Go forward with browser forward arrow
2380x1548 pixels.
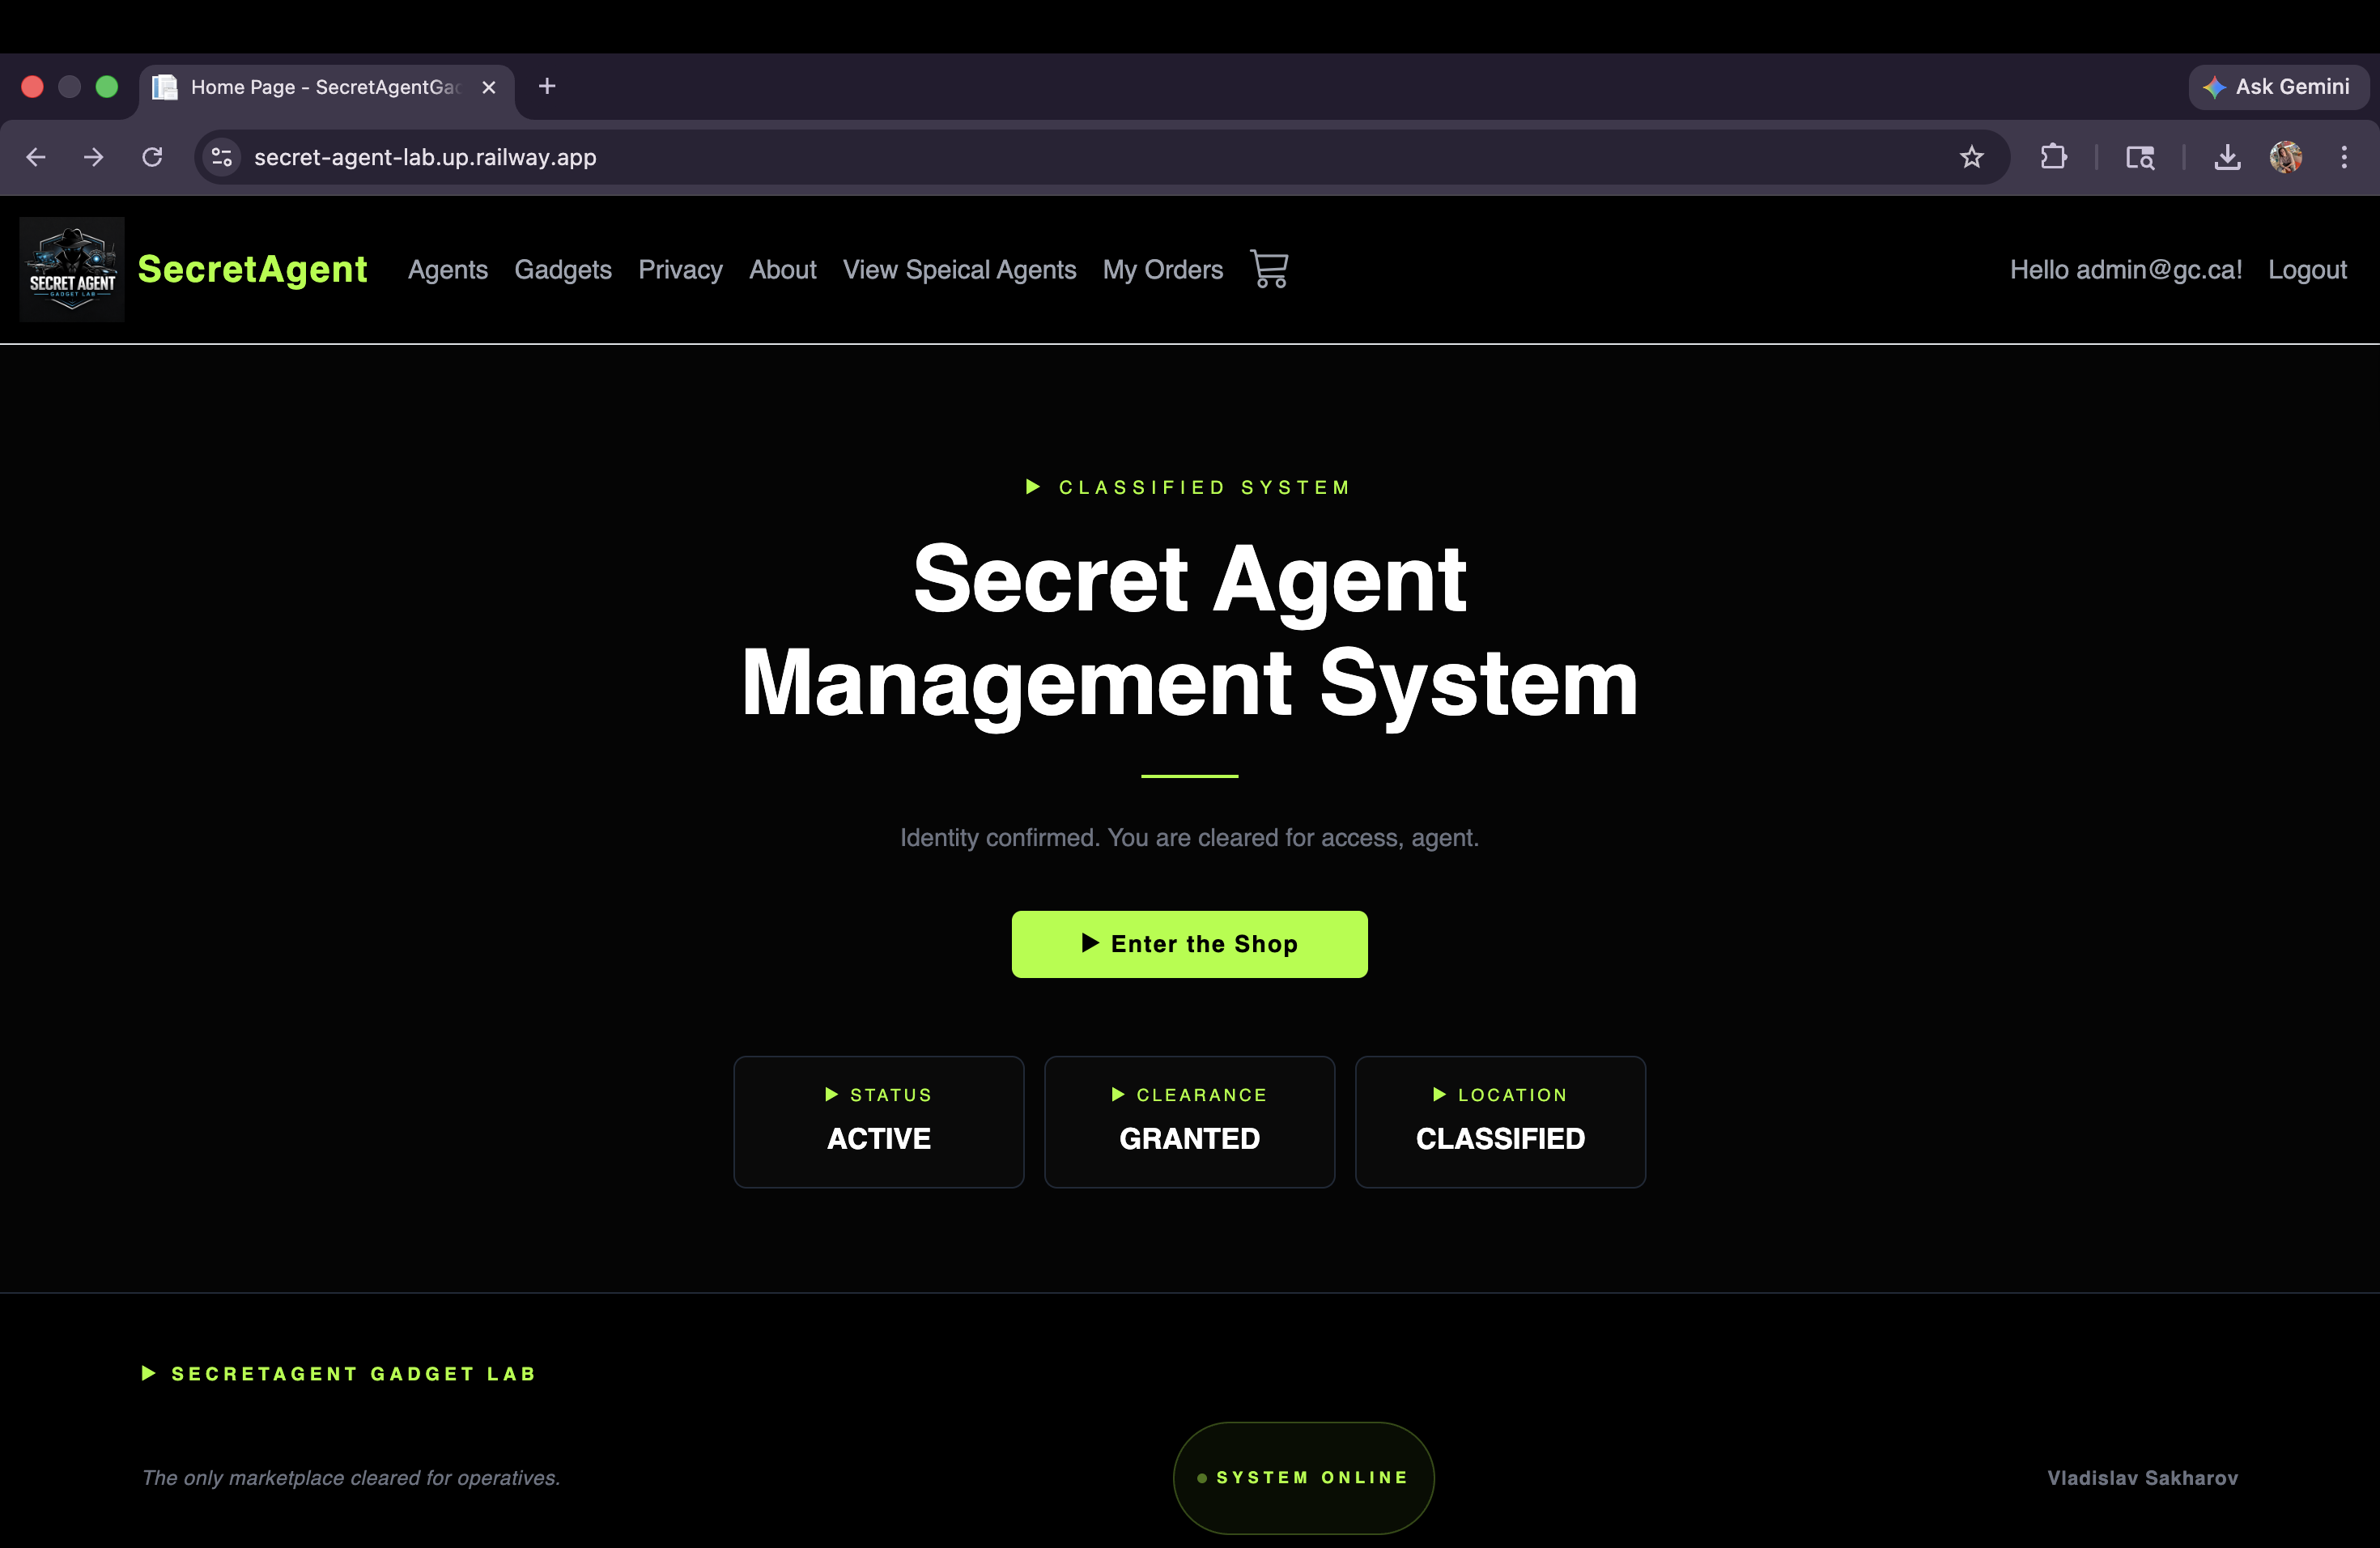pyautogui.click(x=94, y=157)
